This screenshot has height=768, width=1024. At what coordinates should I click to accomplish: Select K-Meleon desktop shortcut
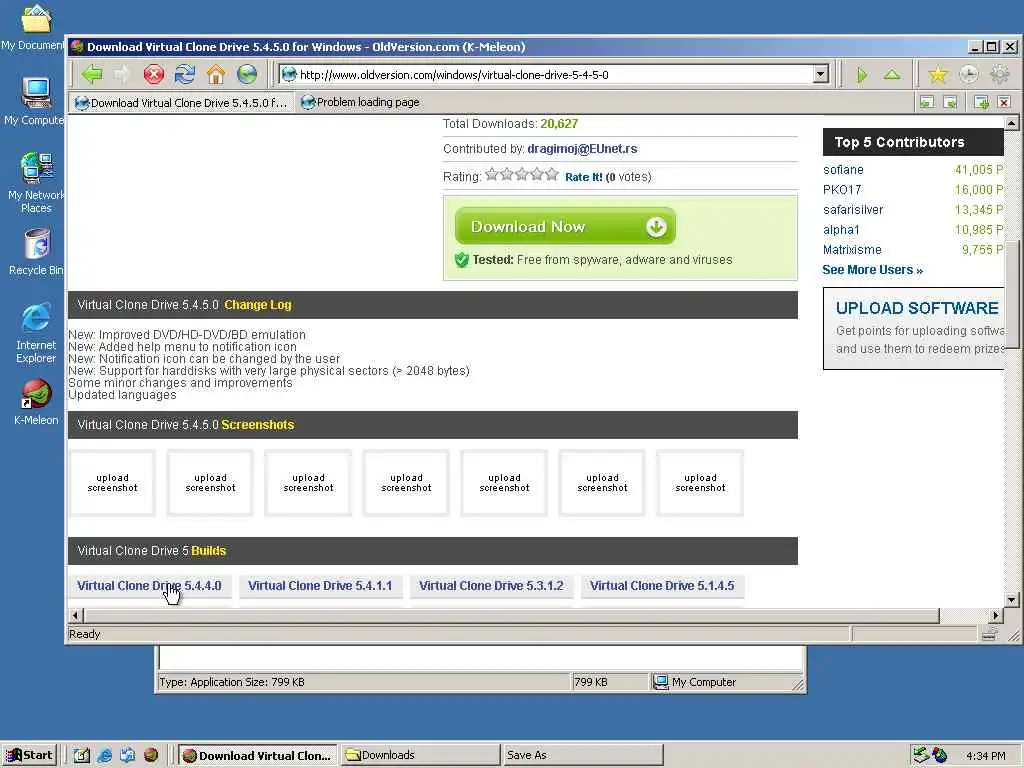pyautogui.click(x=36, y=402)
